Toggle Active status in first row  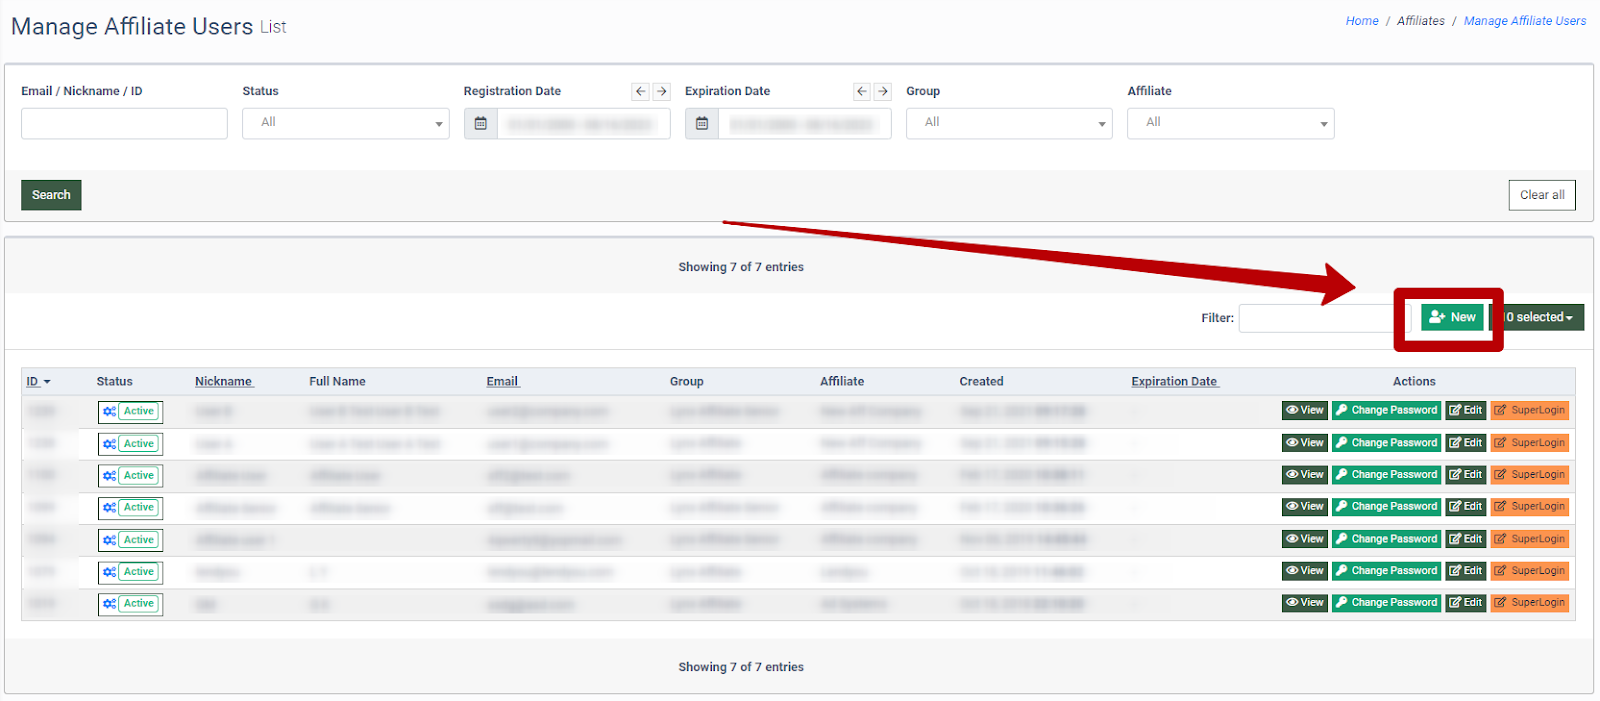130,411
